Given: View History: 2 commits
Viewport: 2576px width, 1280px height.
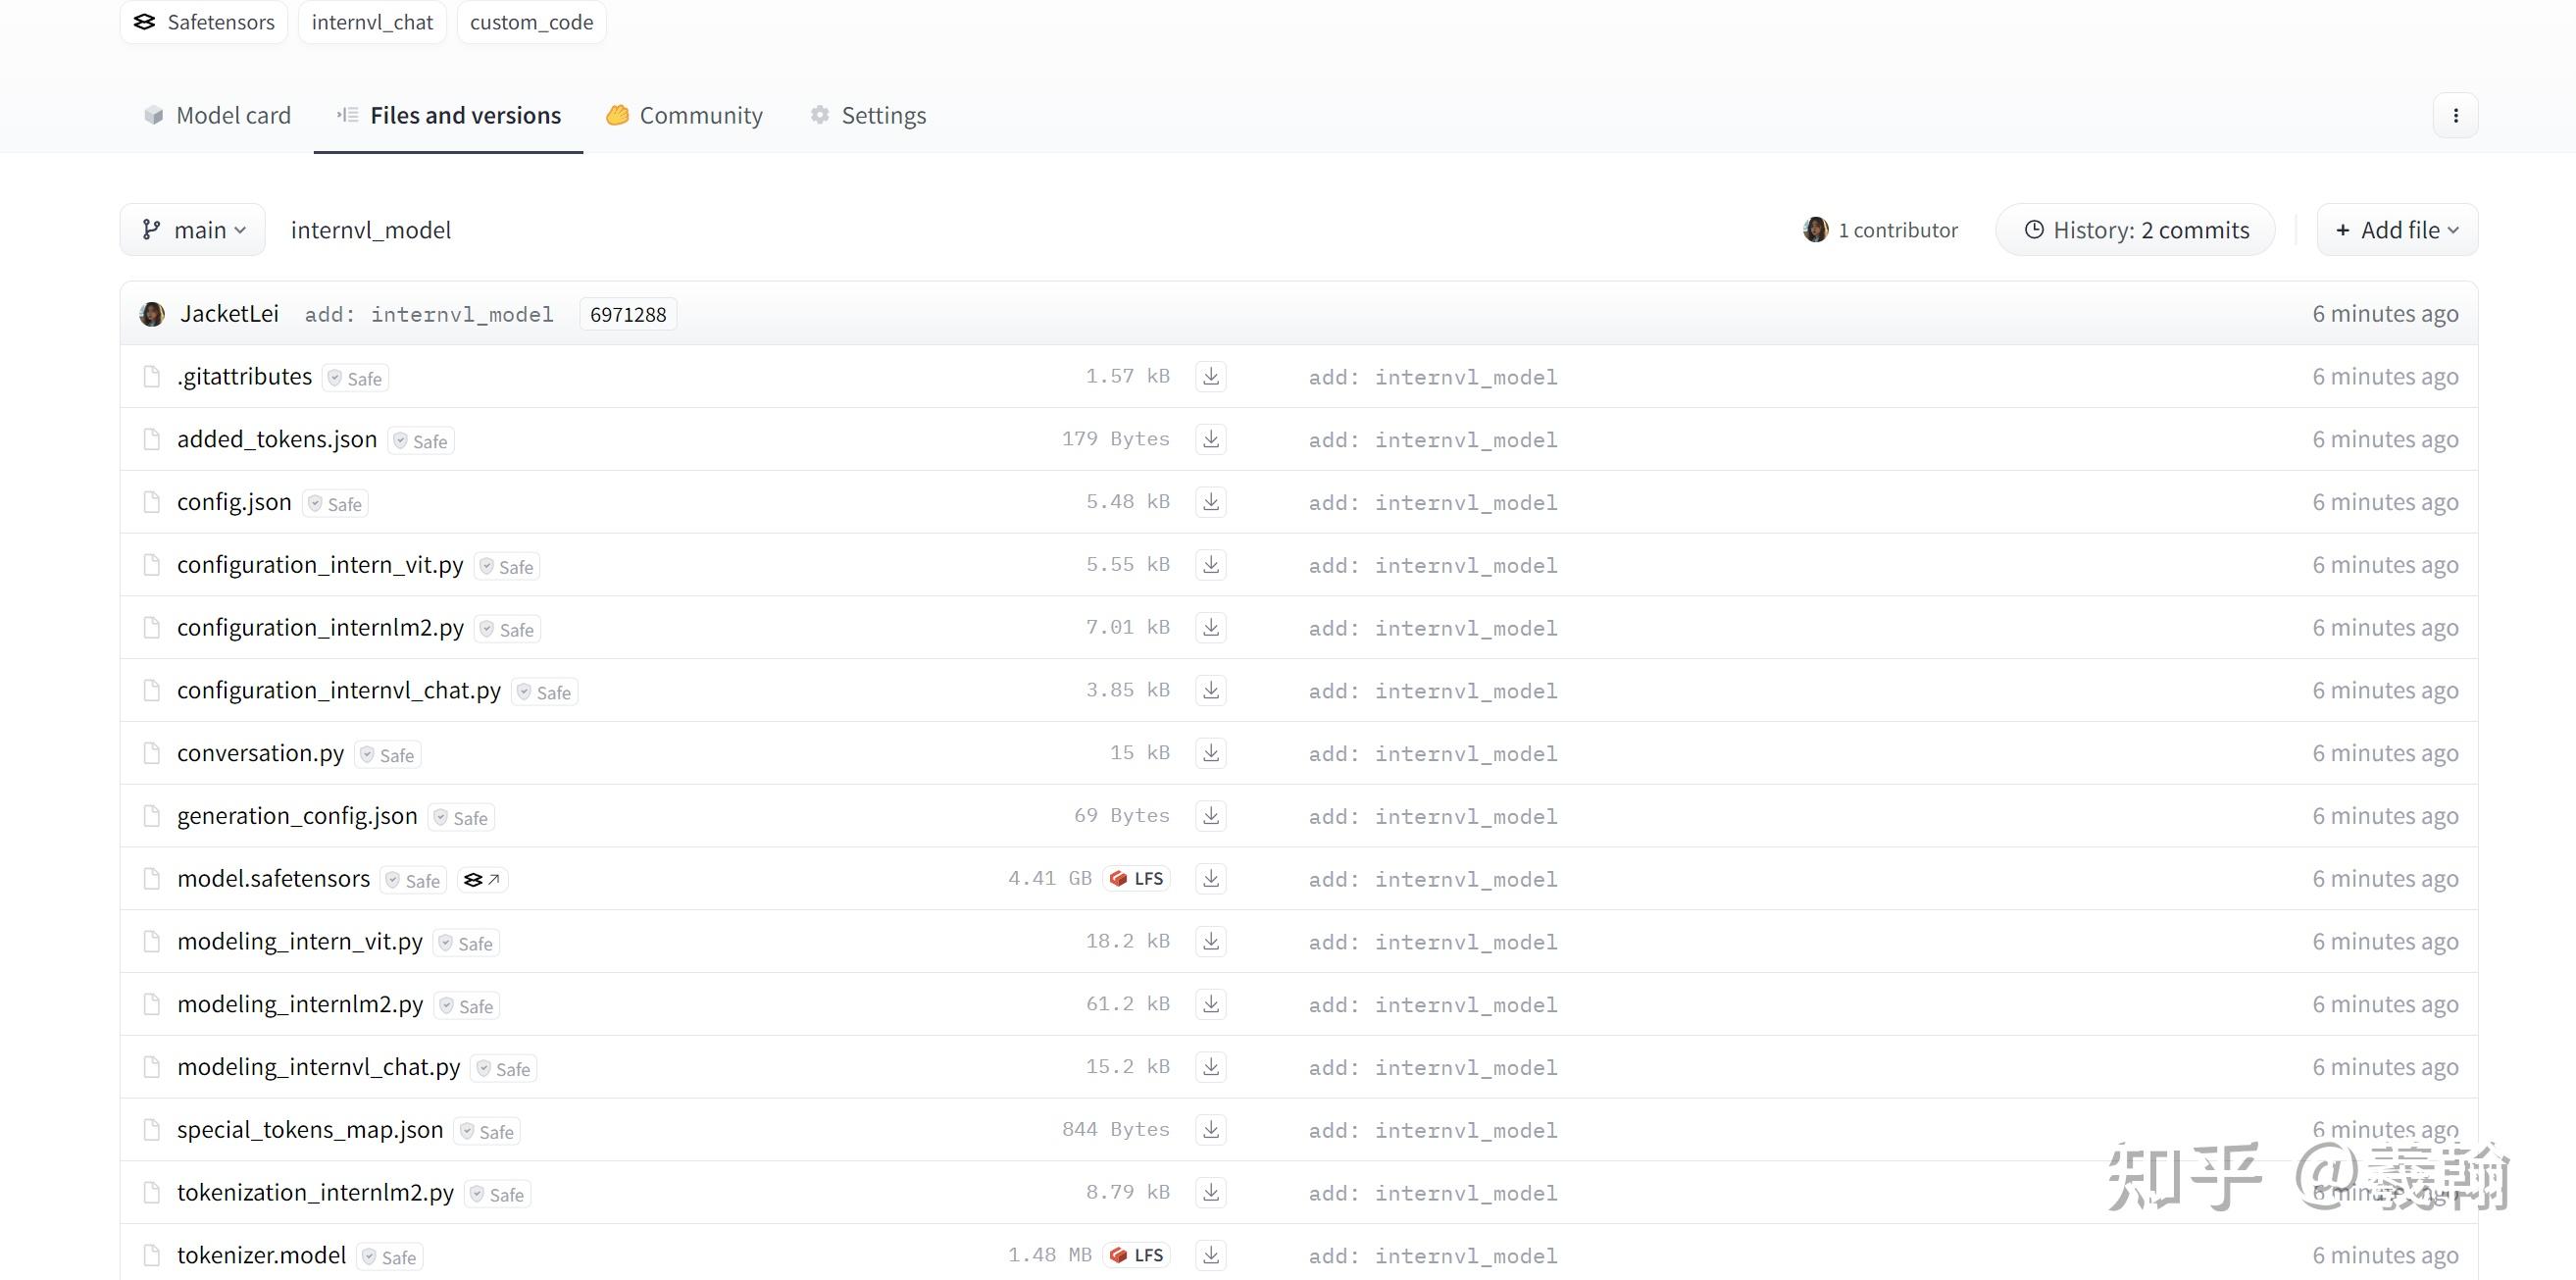Looking at the screenshot, I should pyautogui.click(x=2135, y=230).
